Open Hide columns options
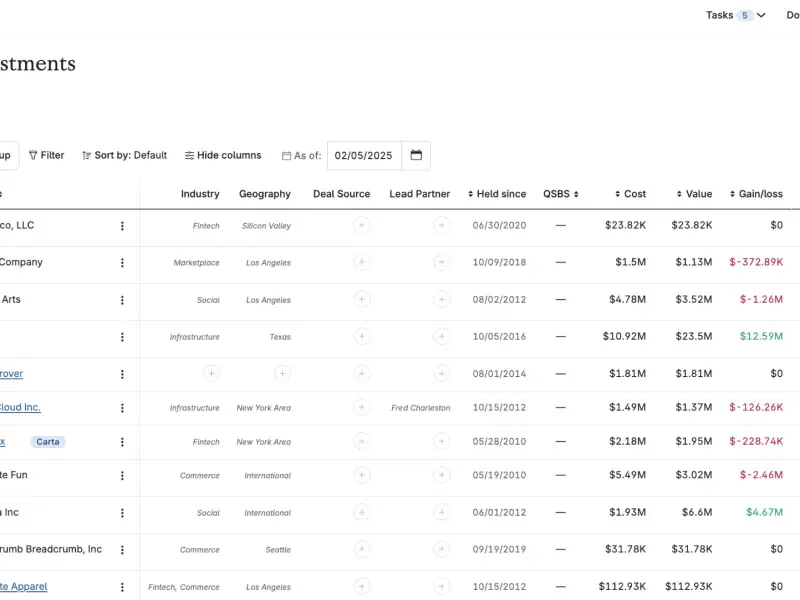Image resolution: width=800 pixels, height=600 pixels. coord(223,155)
